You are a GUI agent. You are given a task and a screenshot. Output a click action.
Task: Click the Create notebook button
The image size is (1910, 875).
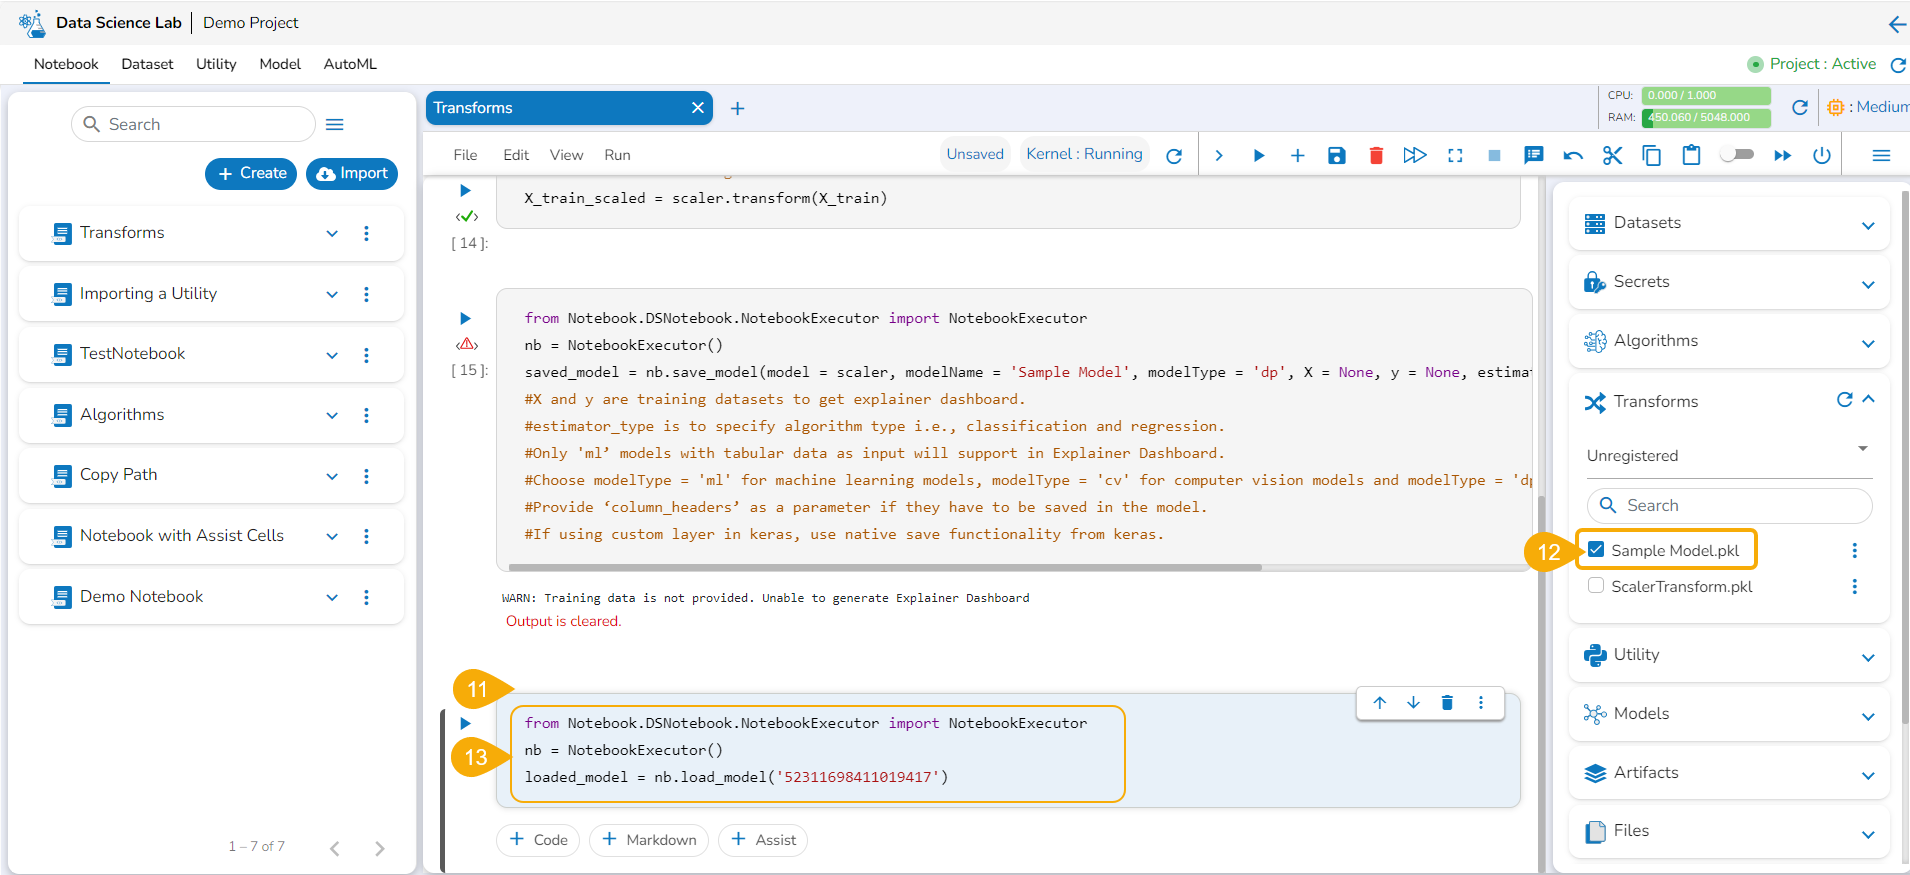[251, 173]
